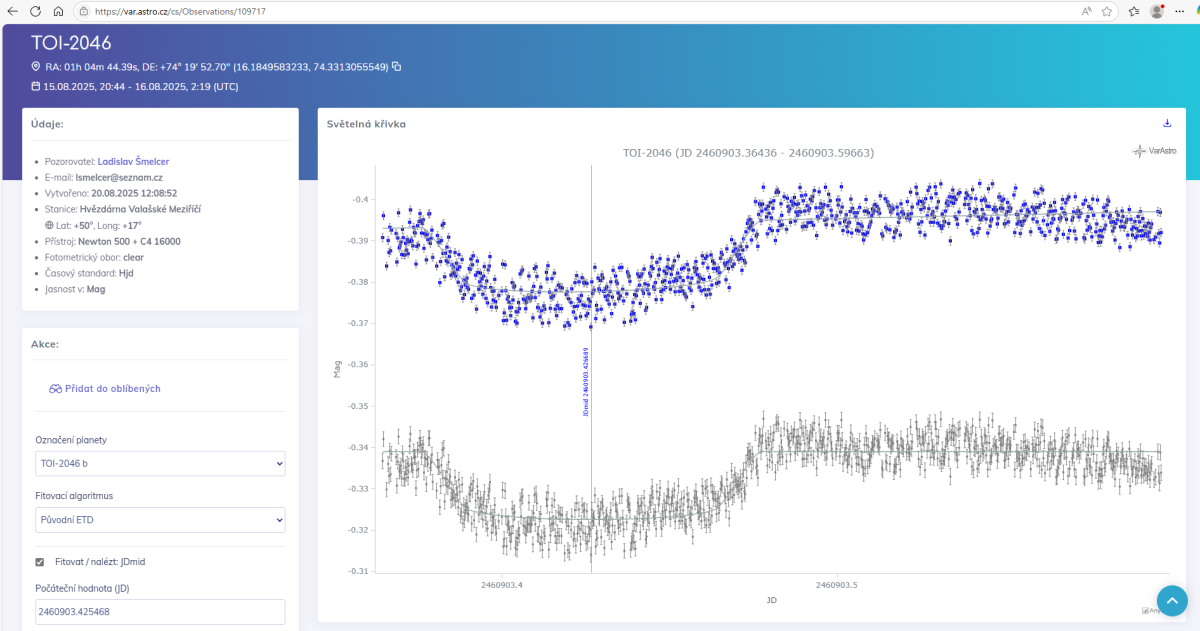1200x631 pixels.
Task: Click the scroll-to-top arrow button
Action: pyautogui.click(x=1172, y=600)
